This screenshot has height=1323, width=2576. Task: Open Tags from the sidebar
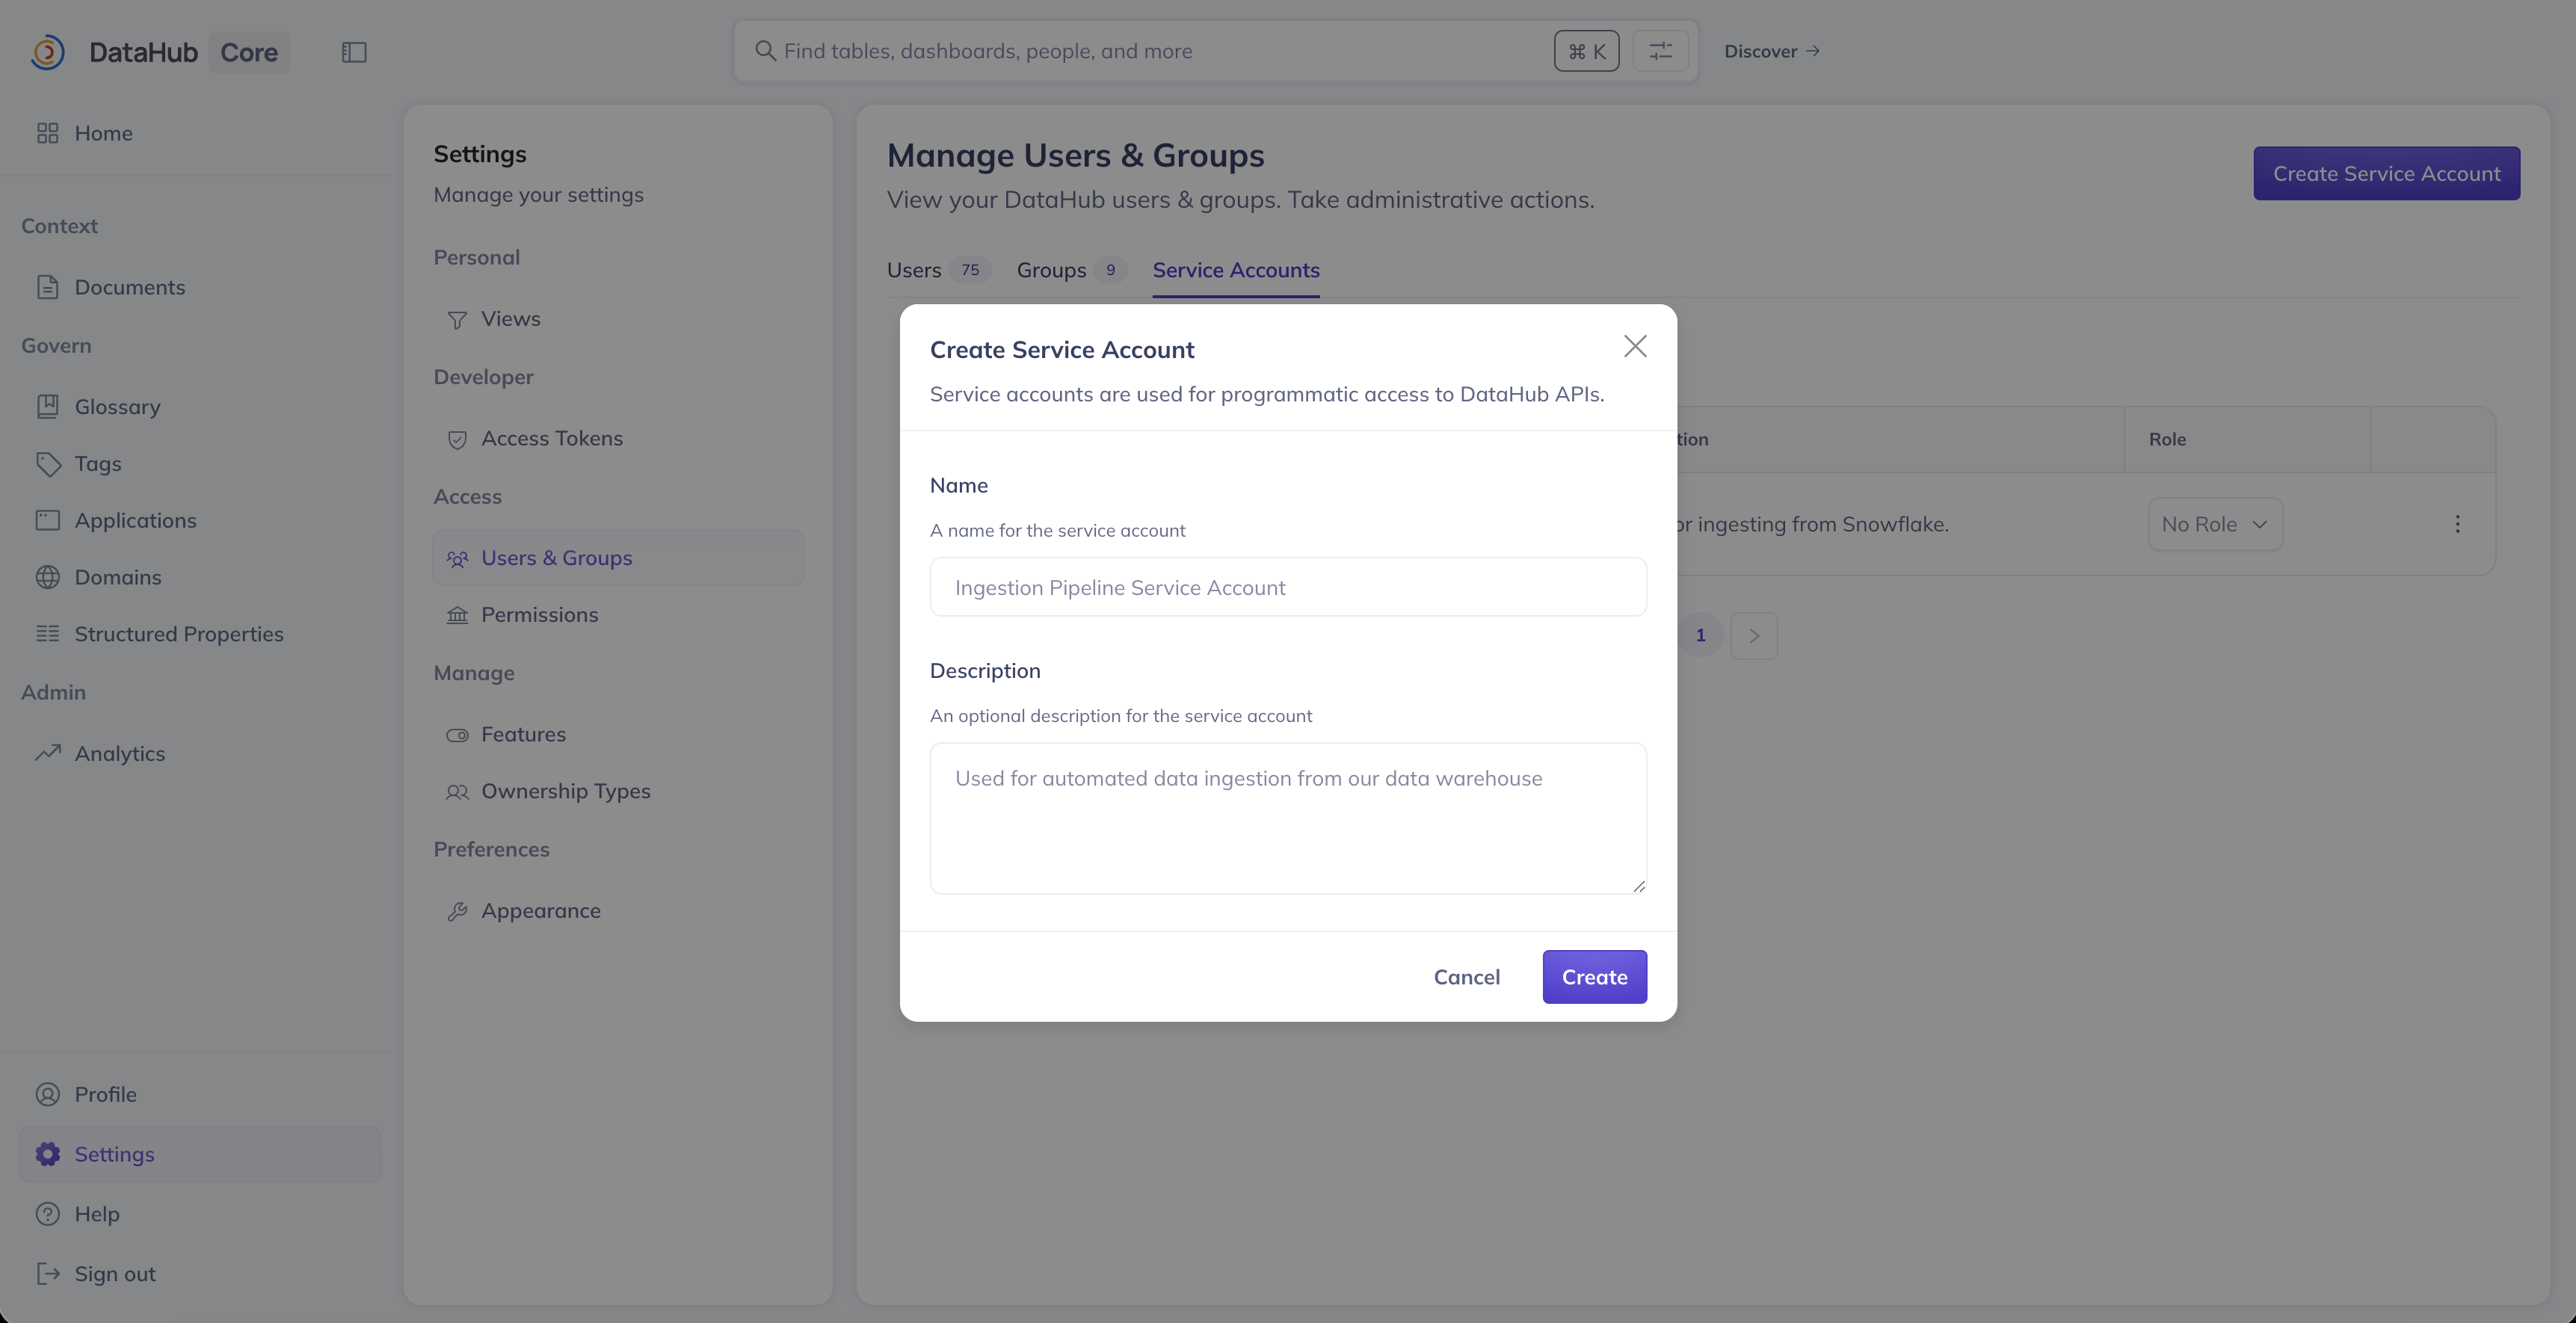click(97, 464)
